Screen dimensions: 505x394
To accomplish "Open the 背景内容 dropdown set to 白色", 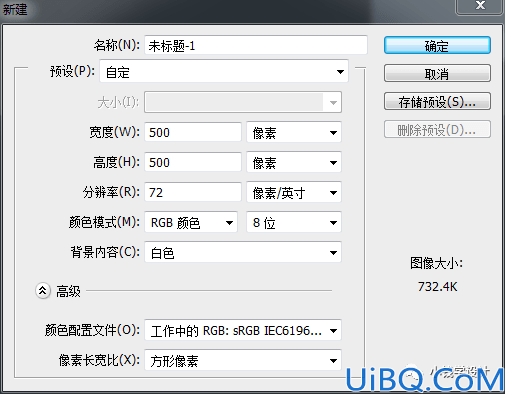I will (243, 252).
